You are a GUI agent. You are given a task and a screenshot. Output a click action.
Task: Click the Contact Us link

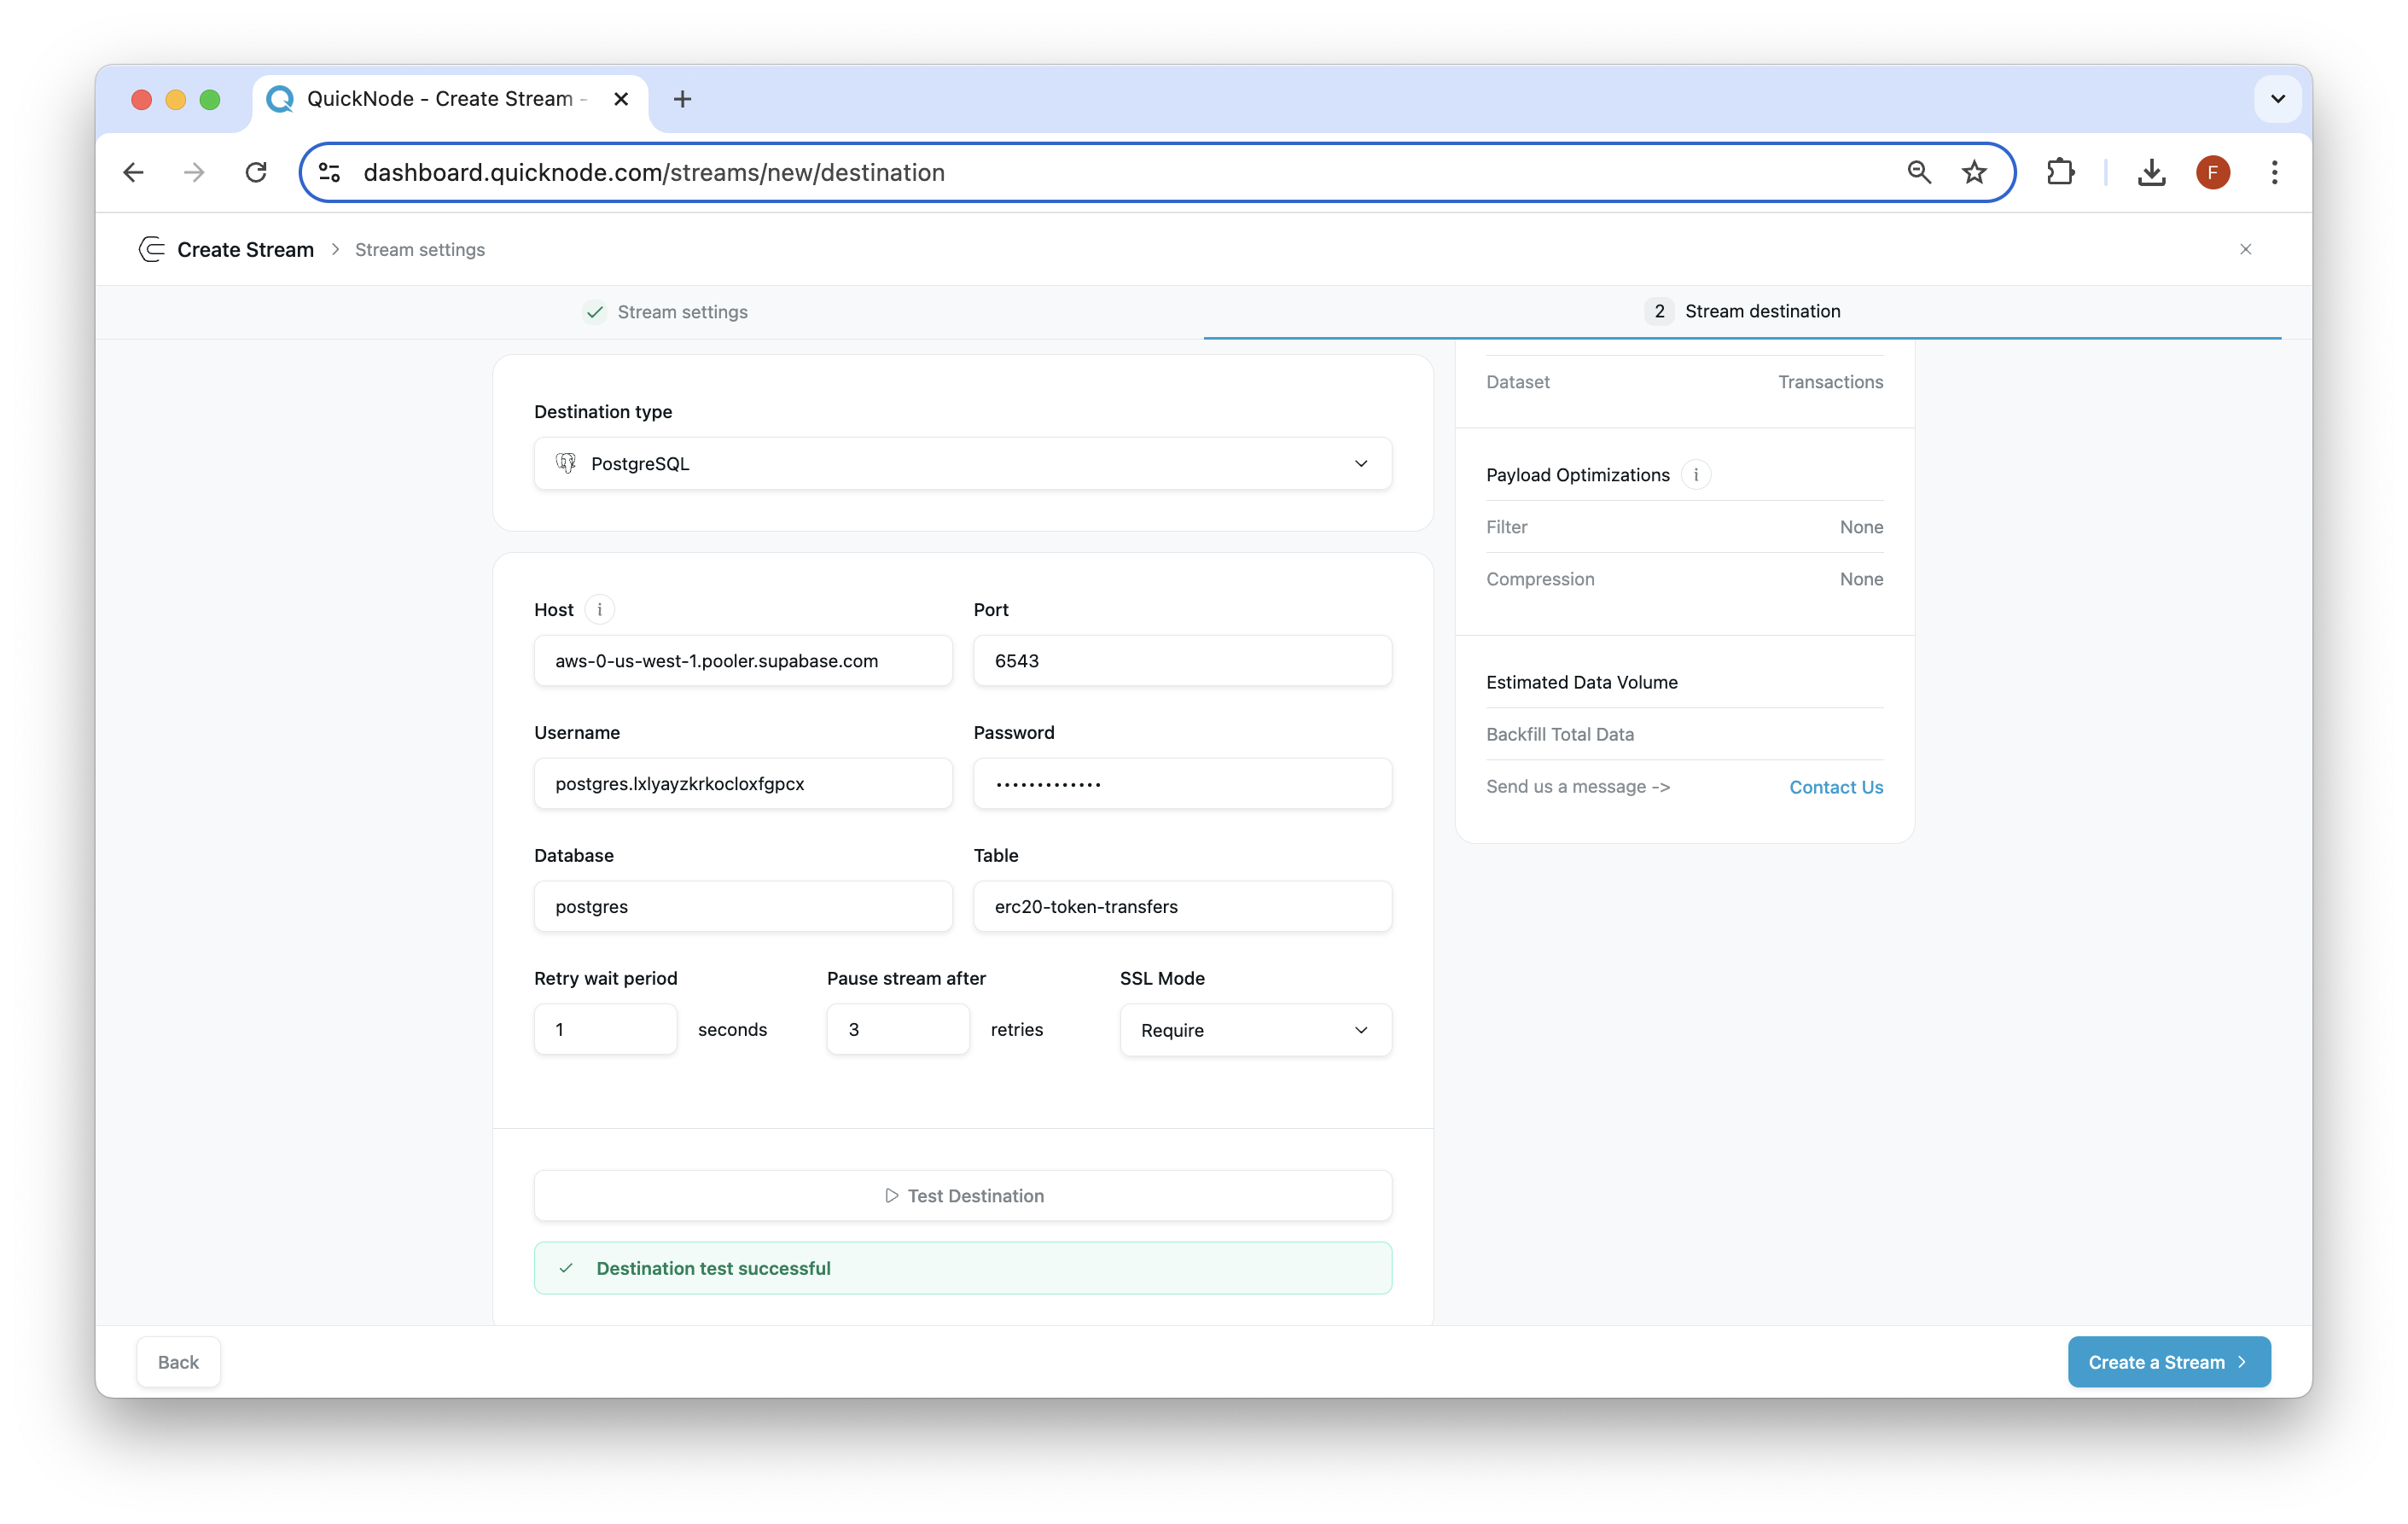(x=1835, y=787)
